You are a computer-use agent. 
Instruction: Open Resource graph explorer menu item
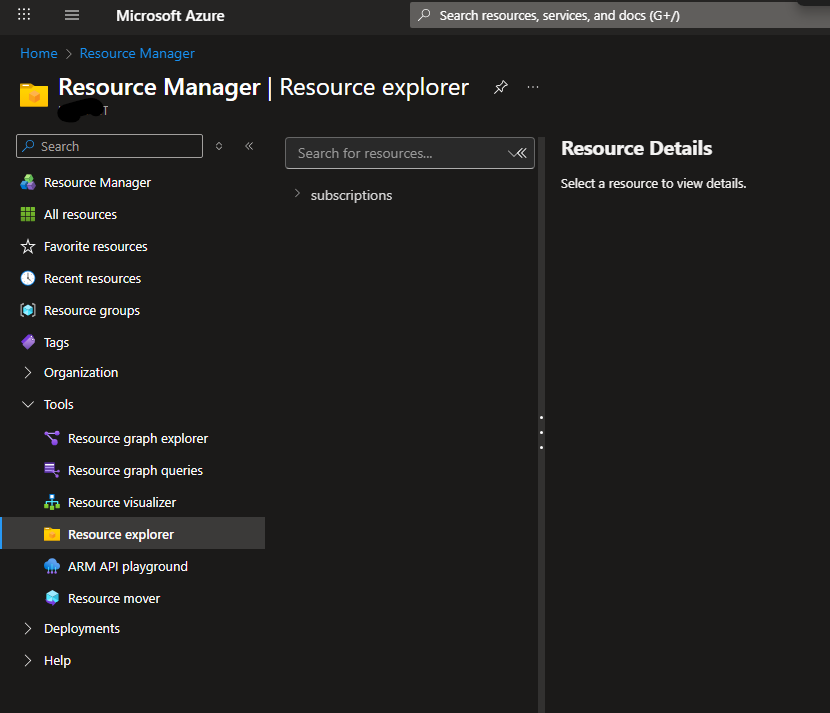tap(137, 439)
